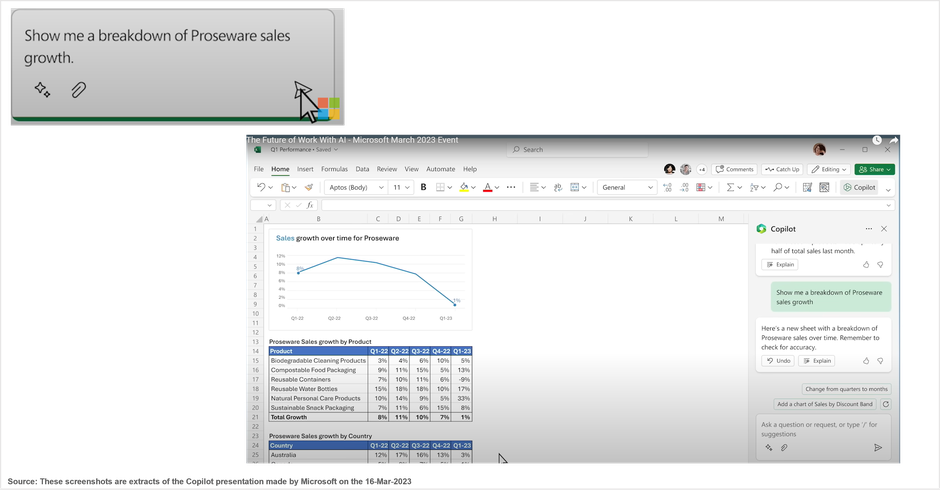Open the Editing mode dropdown

click(829, 169)
